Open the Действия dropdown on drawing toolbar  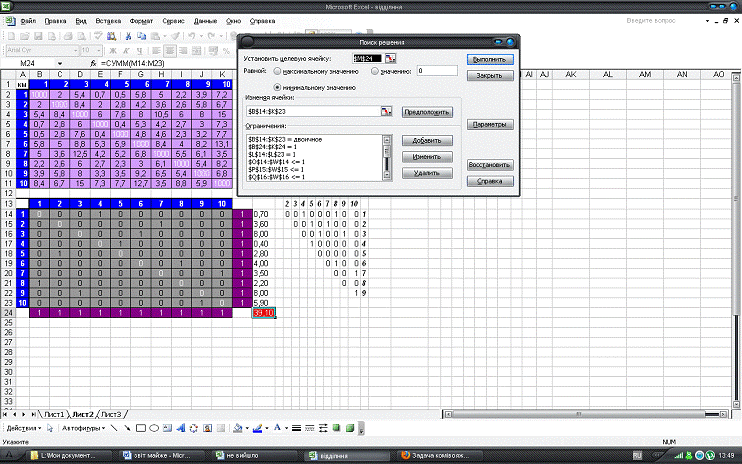25,428
